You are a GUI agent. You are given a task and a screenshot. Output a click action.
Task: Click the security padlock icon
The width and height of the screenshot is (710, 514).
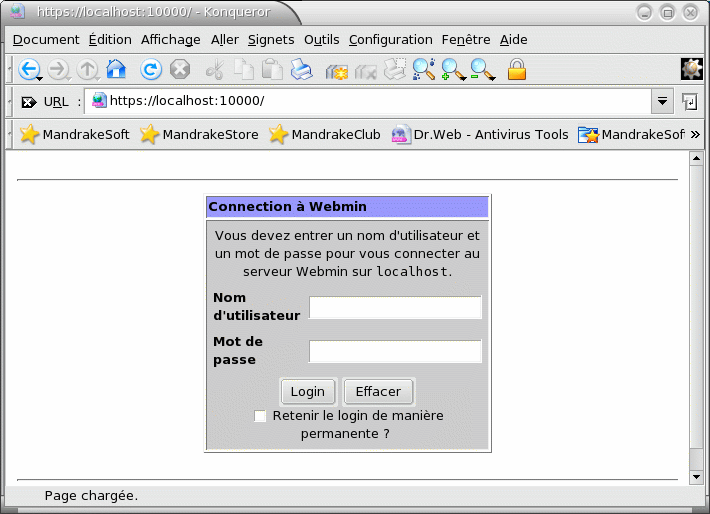click(517, 69)
